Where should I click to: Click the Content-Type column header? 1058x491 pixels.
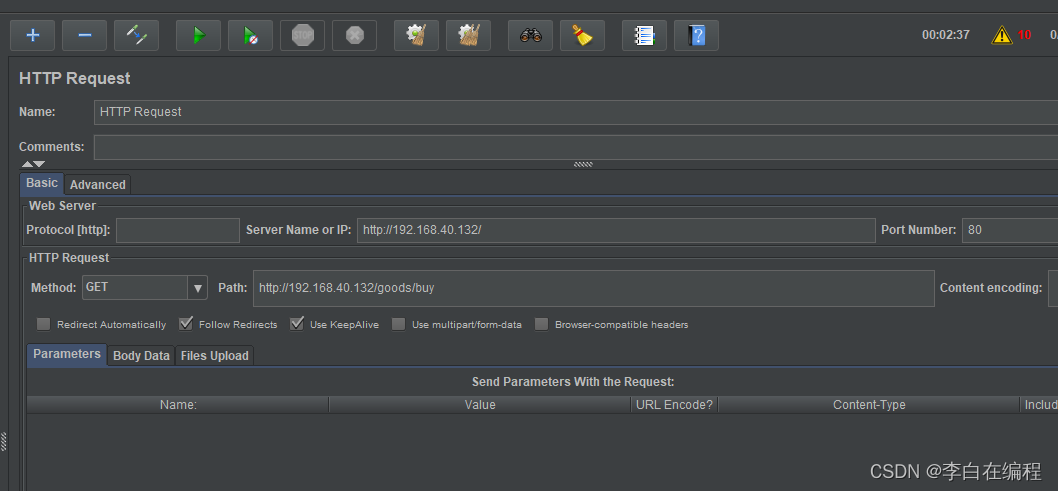coord(869,405)
